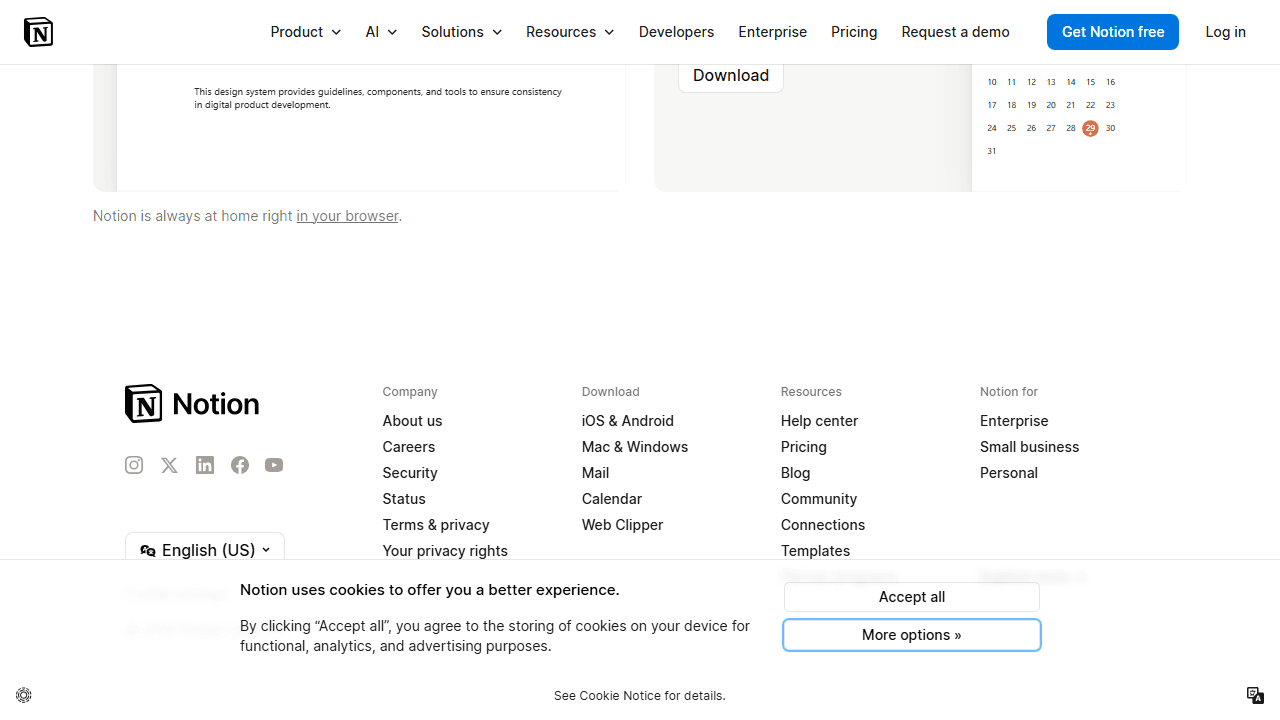Click the footer Notion logo

coord(192,404)
